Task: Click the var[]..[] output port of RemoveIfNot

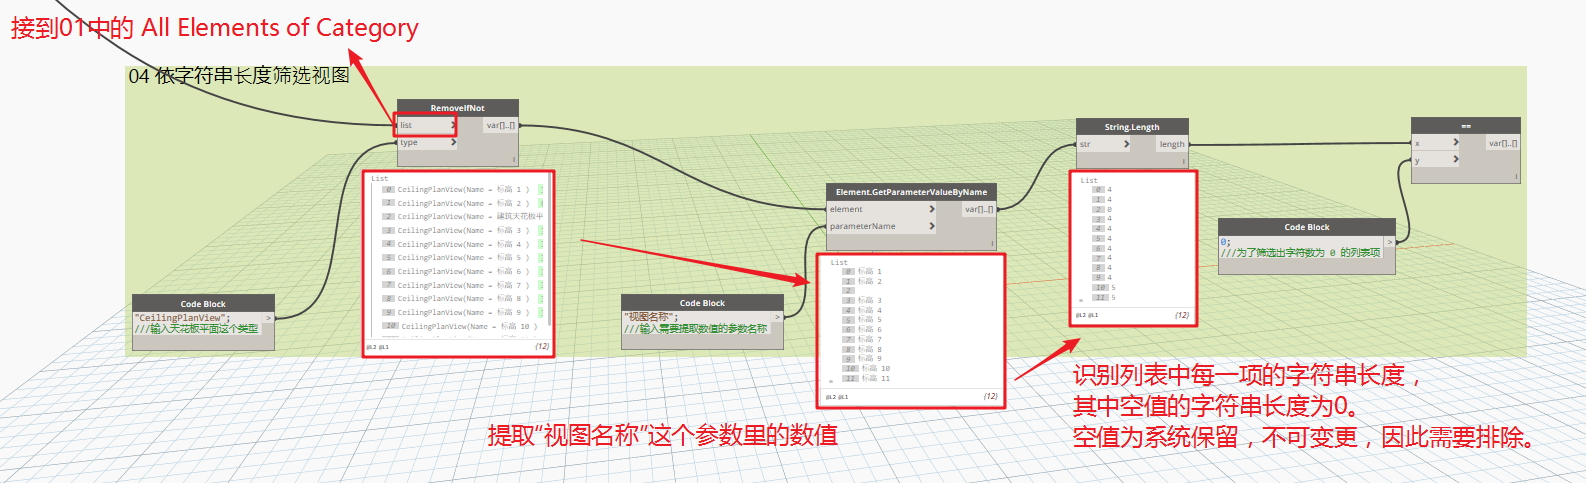Action: (x=501, y=125)
